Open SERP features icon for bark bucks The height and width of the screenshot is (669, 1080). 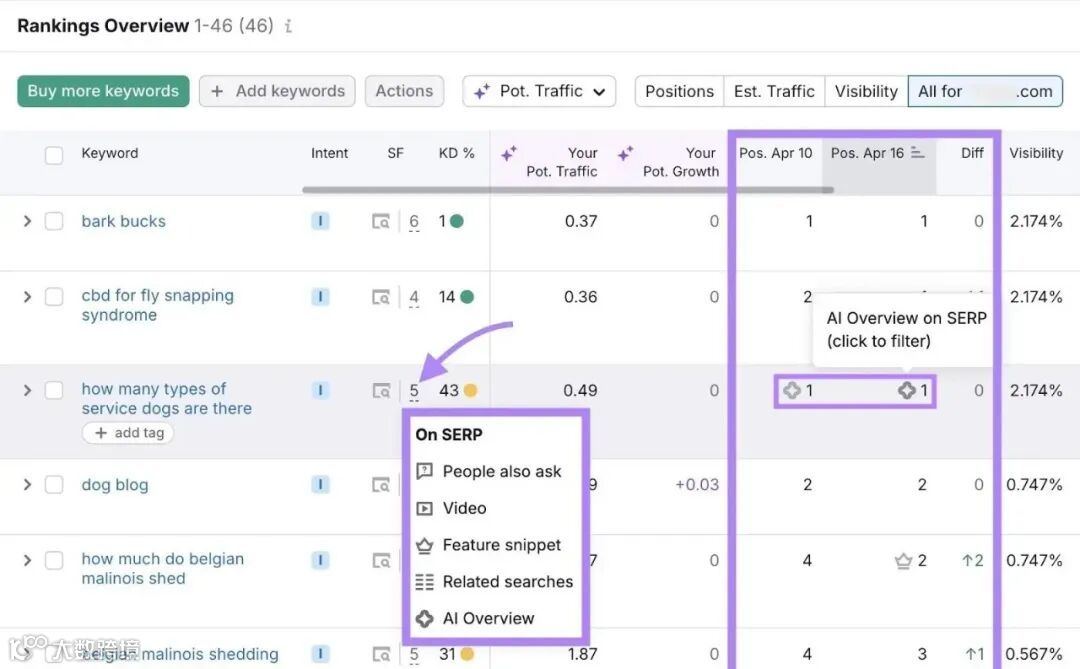[x=381, y=222]
